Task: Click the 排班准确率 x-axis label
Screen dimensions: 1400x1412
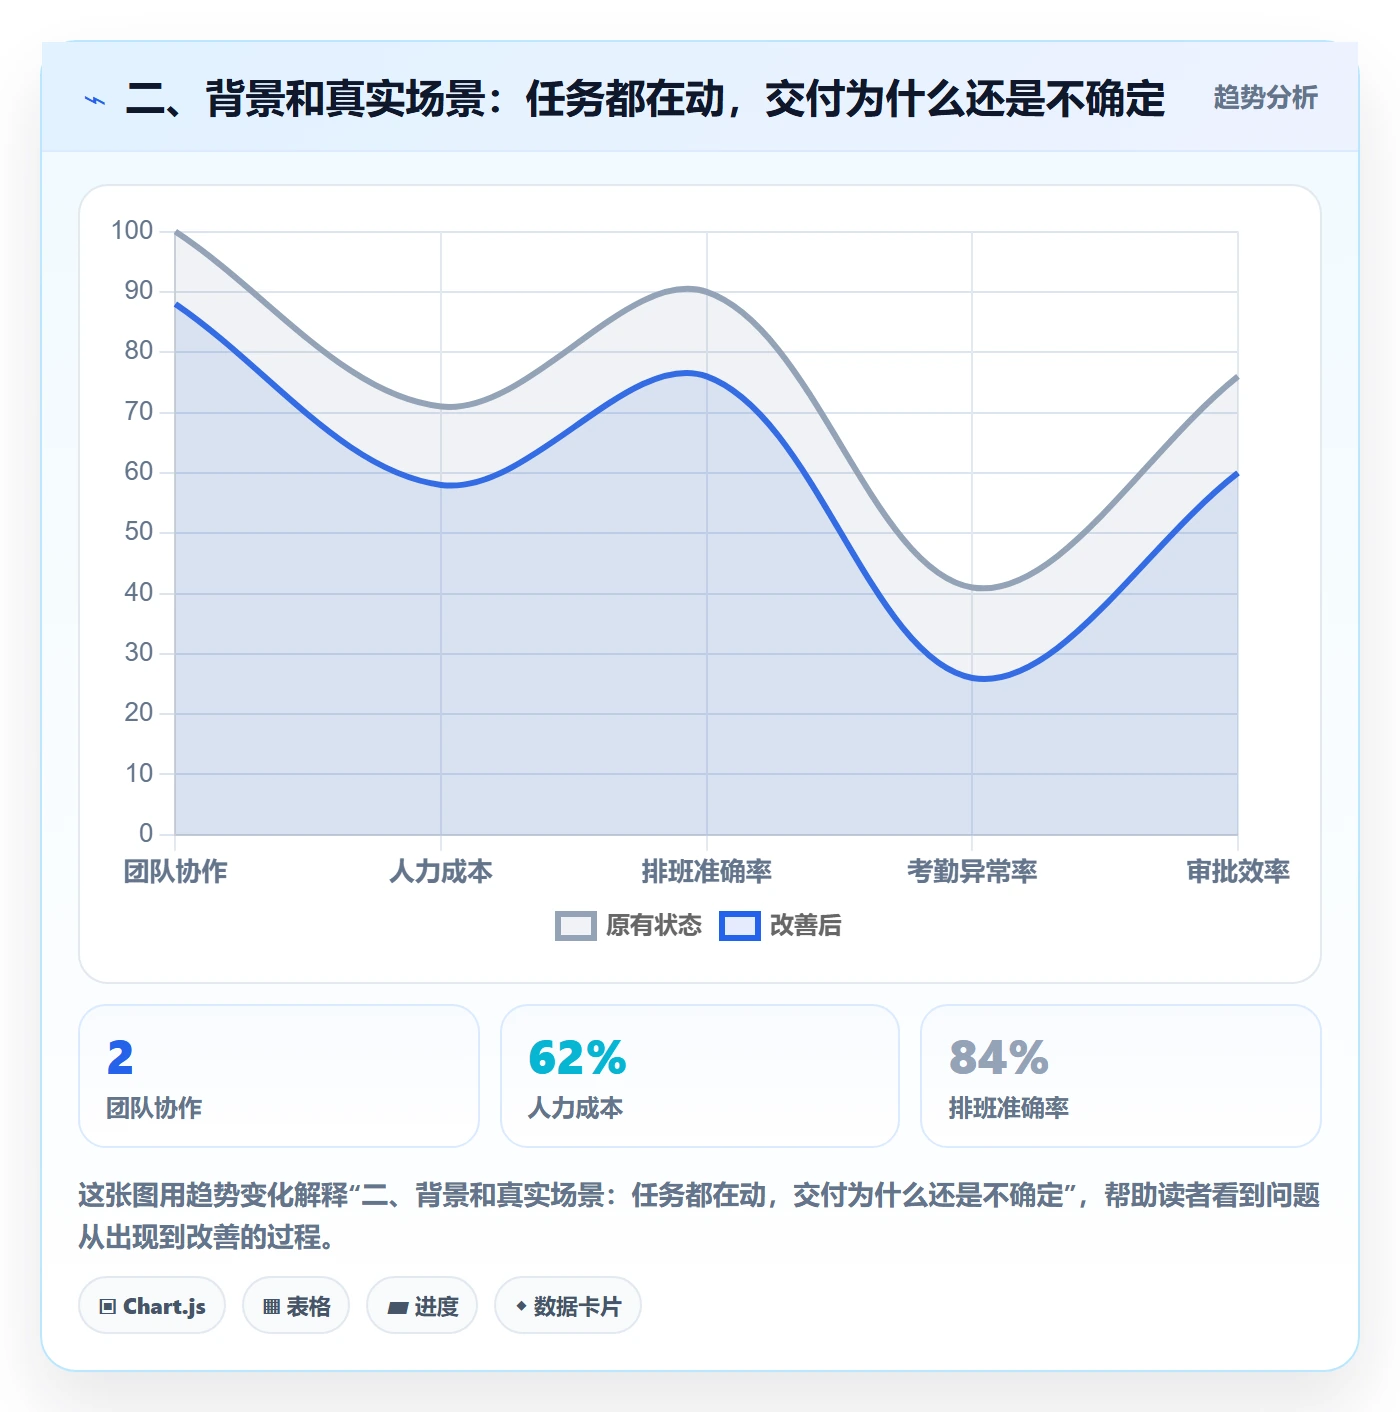Action: [706, 872]
